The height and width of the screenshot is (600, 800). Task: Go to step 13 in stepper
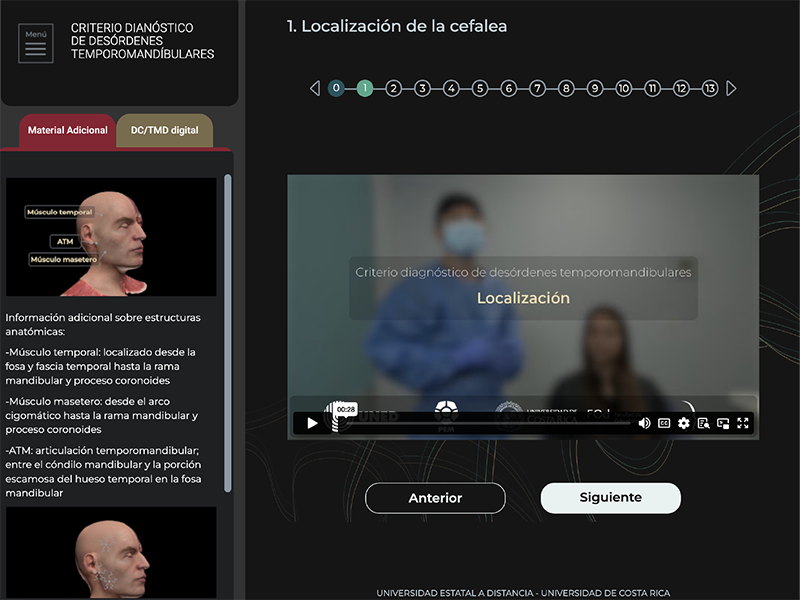(x=710, y=88)
